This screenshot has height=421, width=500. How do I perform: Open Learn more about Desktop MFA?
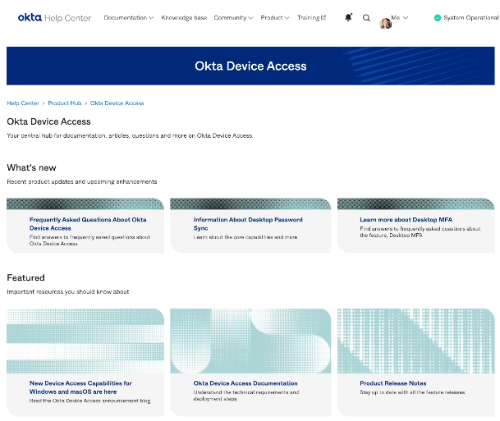pos(406,220)
